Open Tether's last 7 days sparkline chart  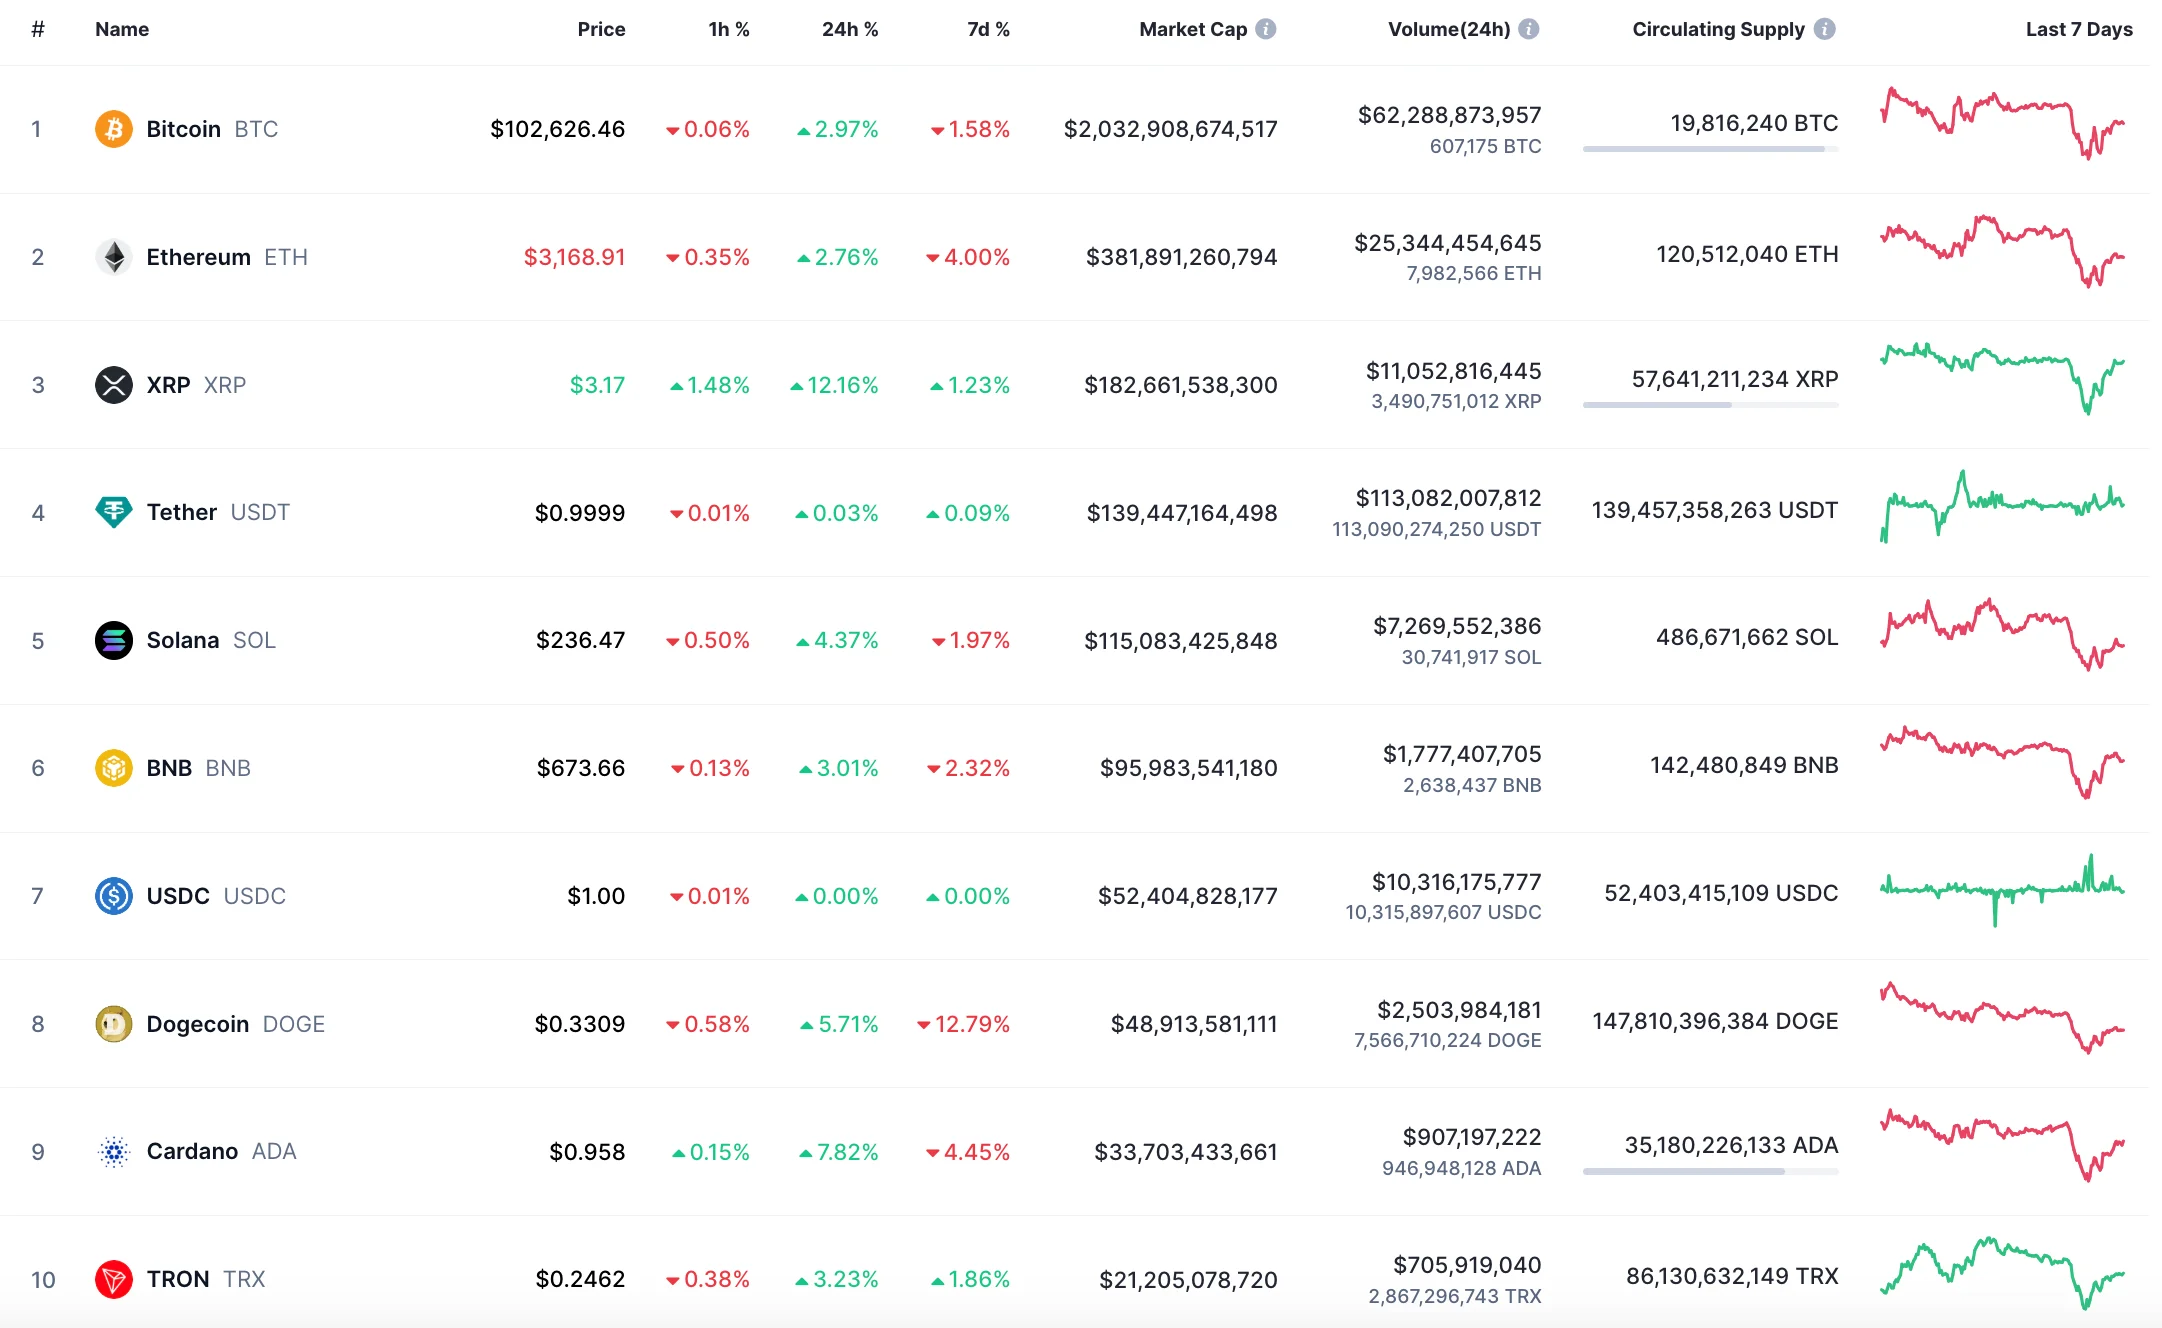tap(2002, 506)
